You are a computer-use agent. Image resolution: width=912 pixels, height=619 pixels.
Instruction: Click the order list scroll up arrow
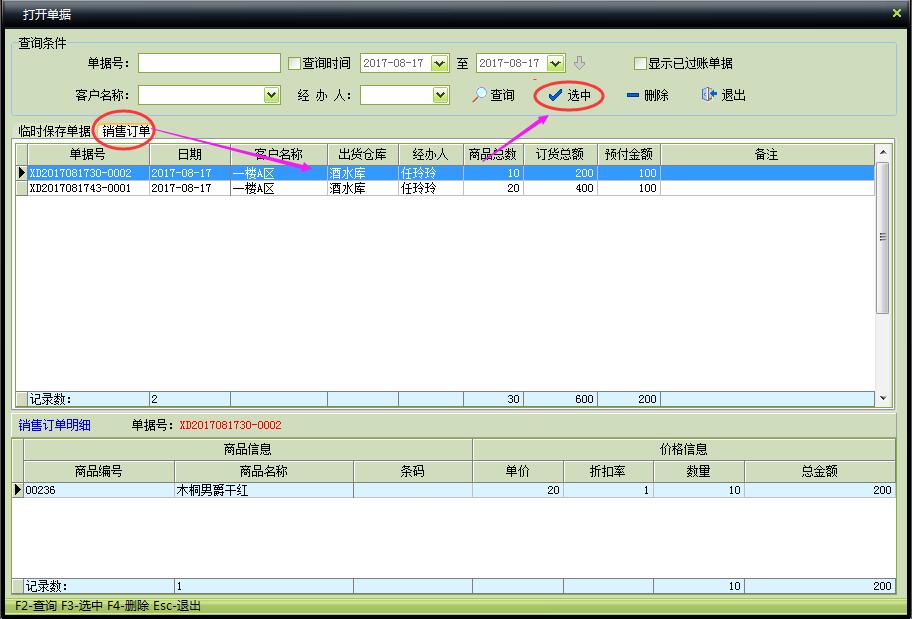(883, 152)
